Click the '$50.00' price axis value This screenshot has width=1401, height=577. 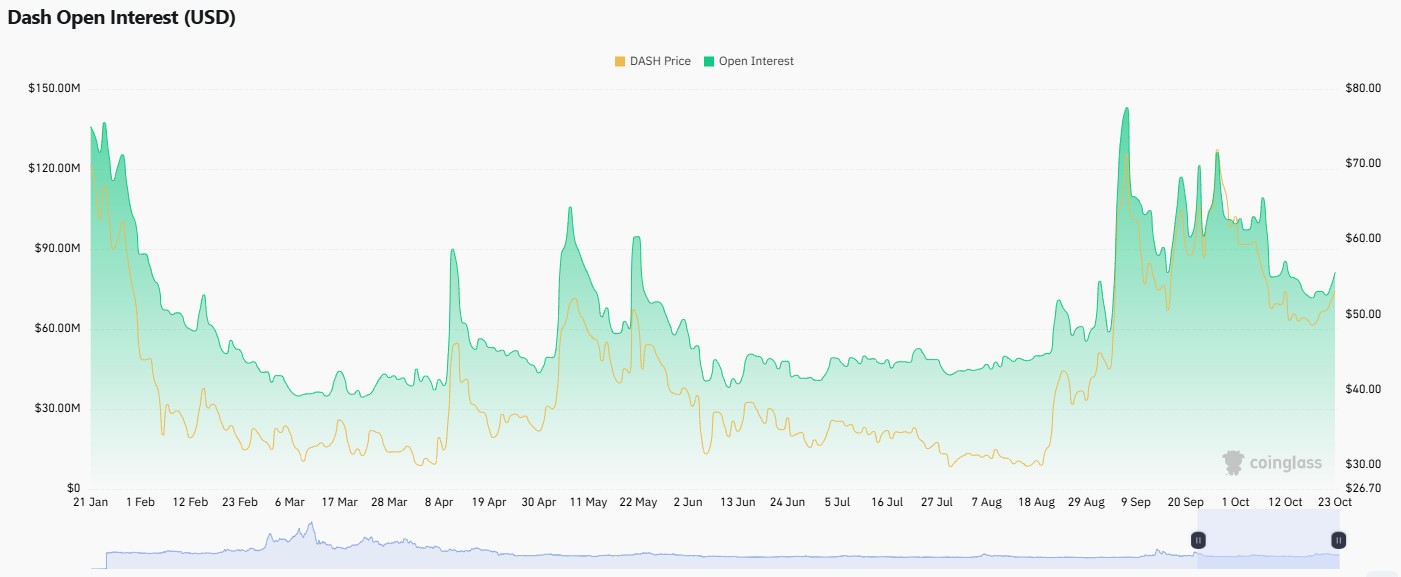pyautogui.click(x=1362, y=314)
